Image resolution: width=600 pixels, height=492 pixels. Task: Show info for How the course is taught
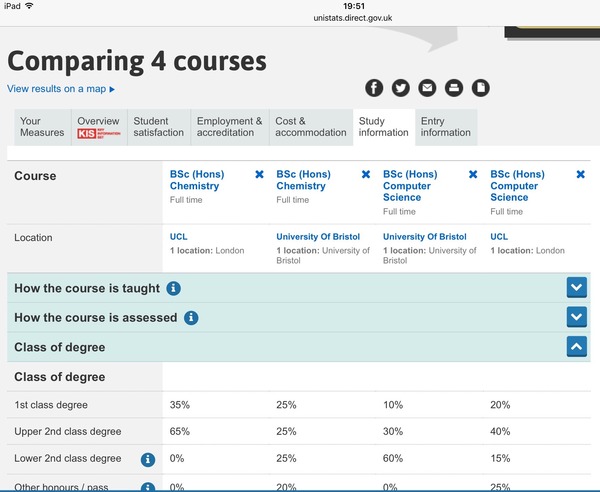173,288
